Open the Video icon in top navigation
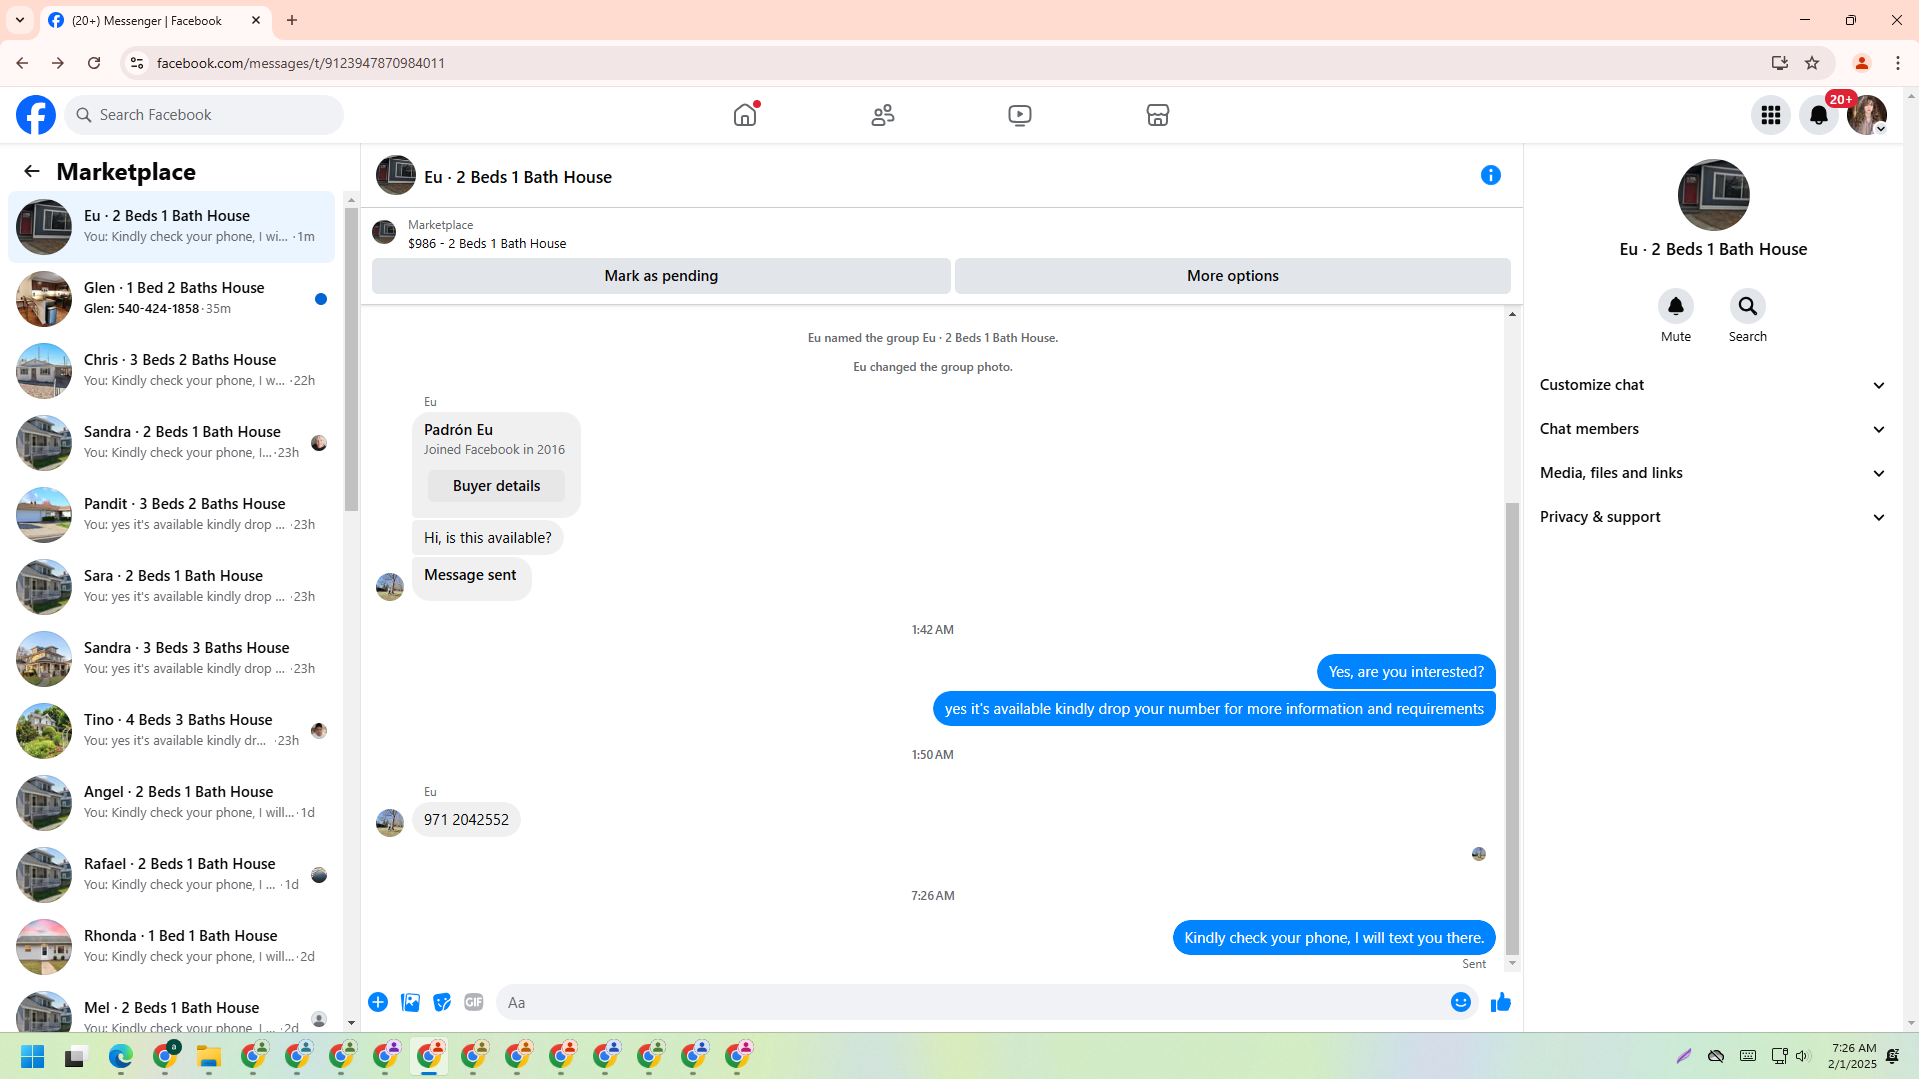The width and height of the screenshot is (1919, 1079). 1020,115
